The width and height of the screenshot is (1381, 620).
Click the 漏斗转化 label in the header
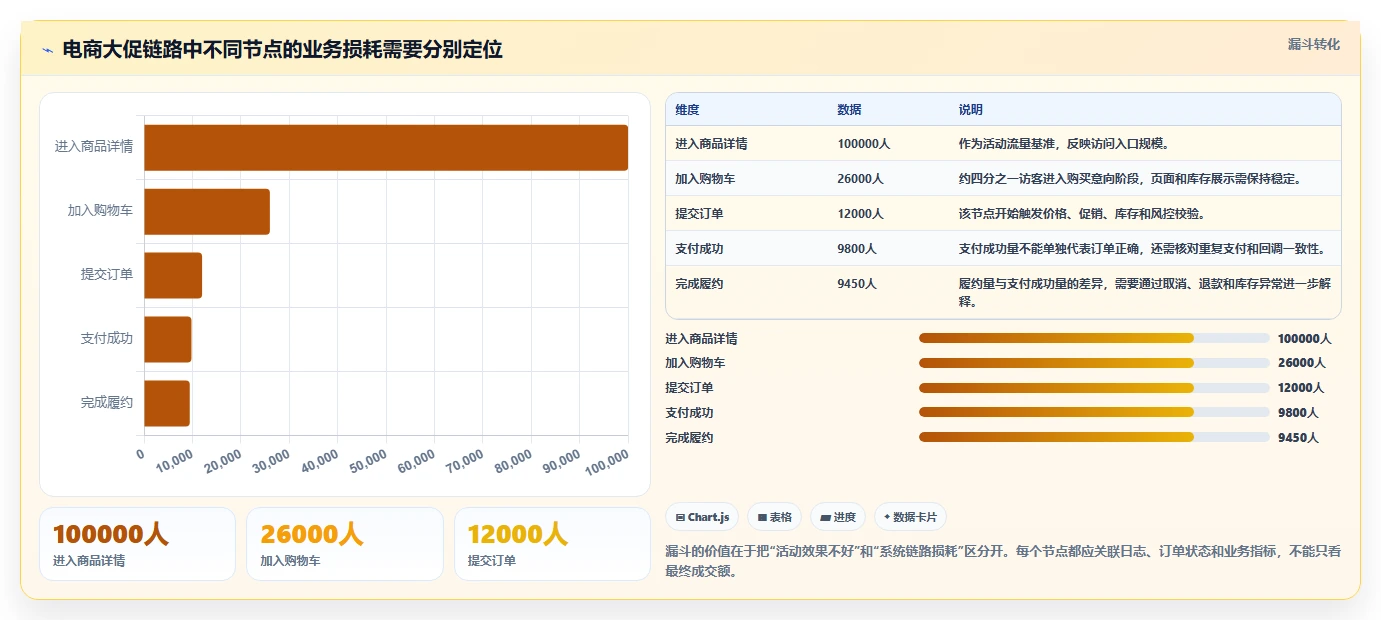[x=1313, y=44]
